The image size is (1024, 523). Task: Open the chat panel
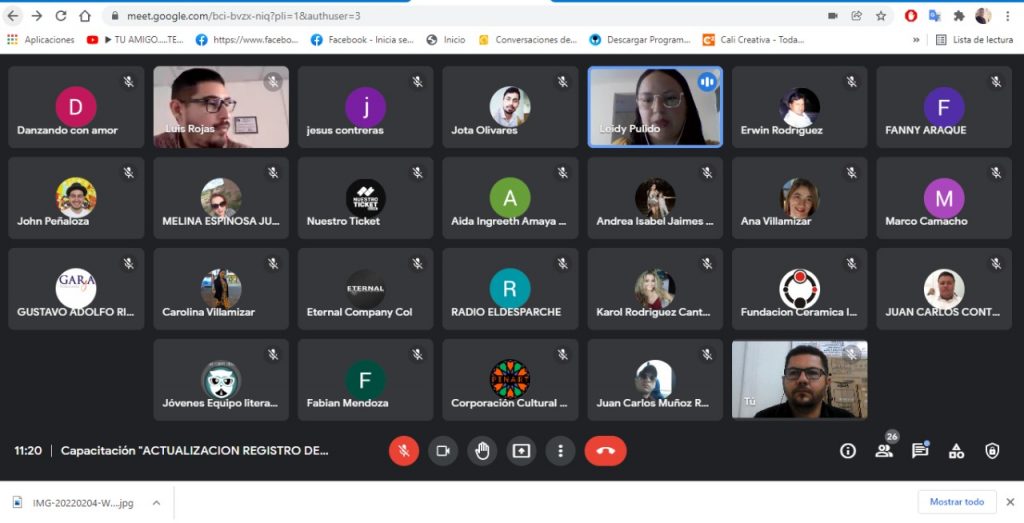920,451
